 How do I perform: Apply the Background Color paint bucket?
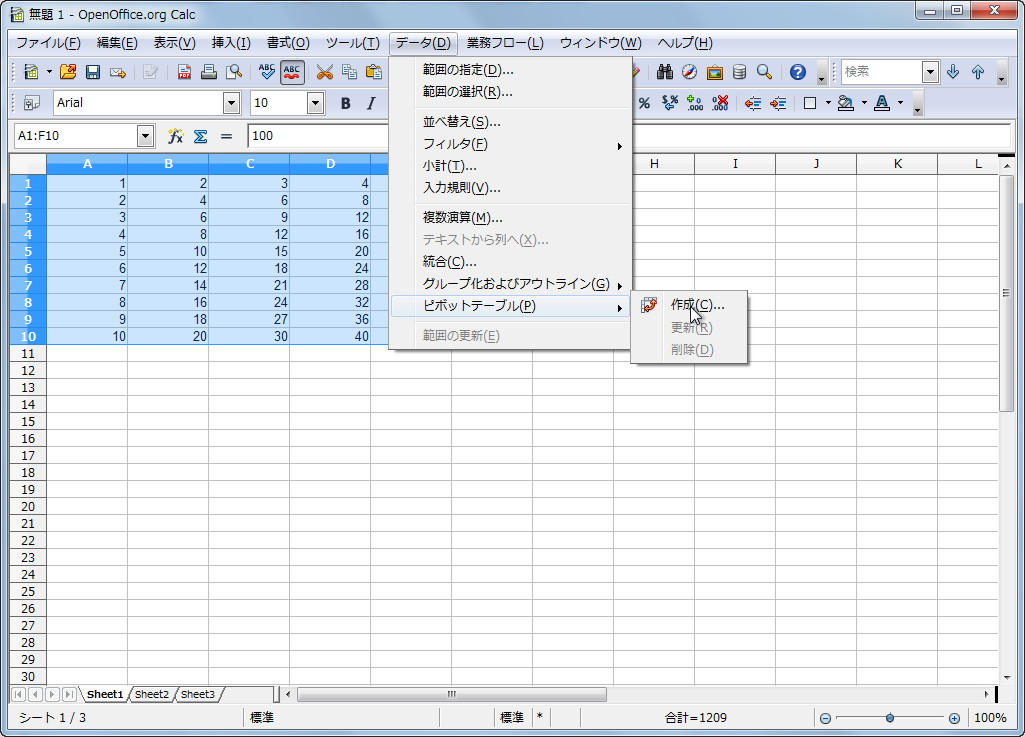click(x=846, y=103)
